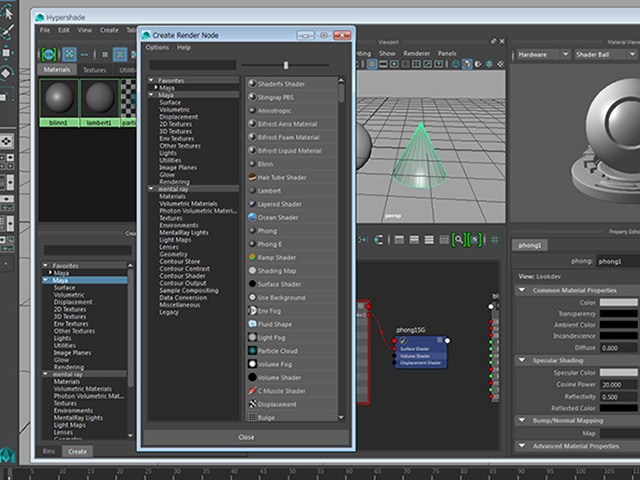Create a Phong E material
The image size is (640, 480).
pyautogui.click(x=291, y=244)
